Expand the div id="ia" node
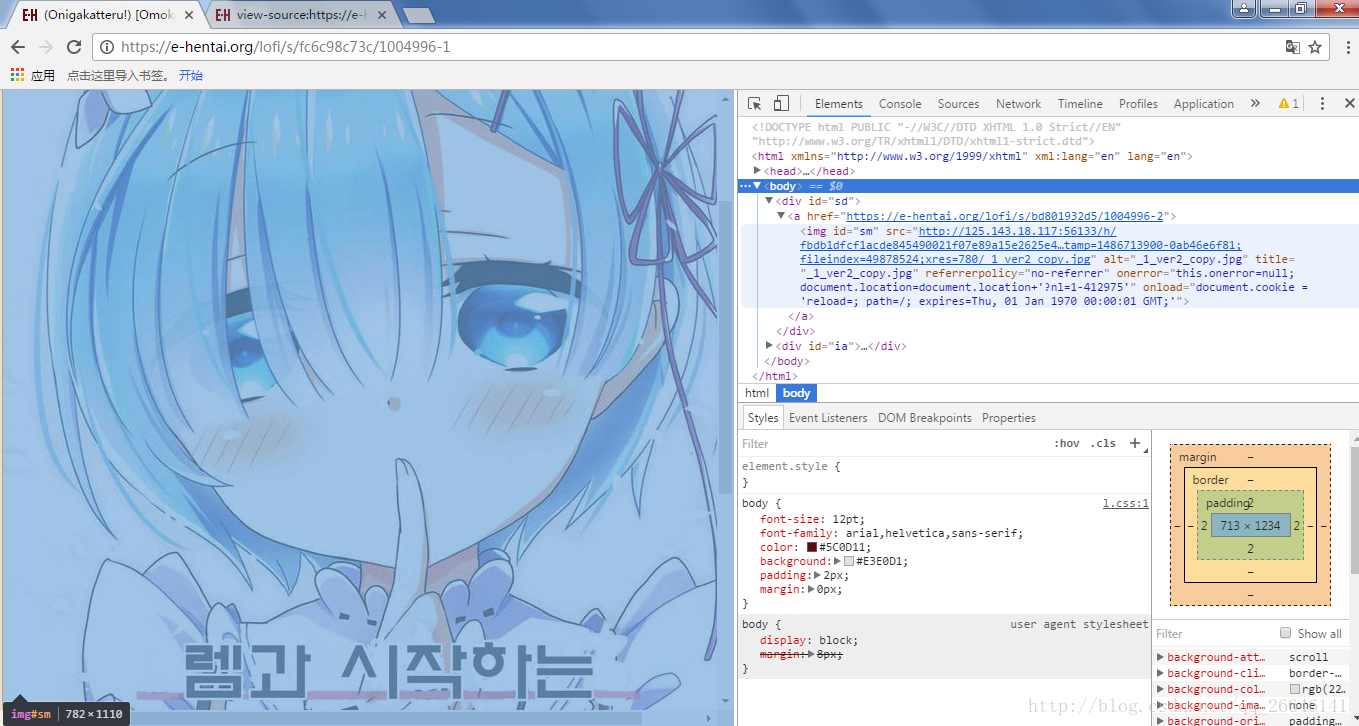Image resolution: width=1359 pixels, height=726 pixels. (x=769, y=346)
